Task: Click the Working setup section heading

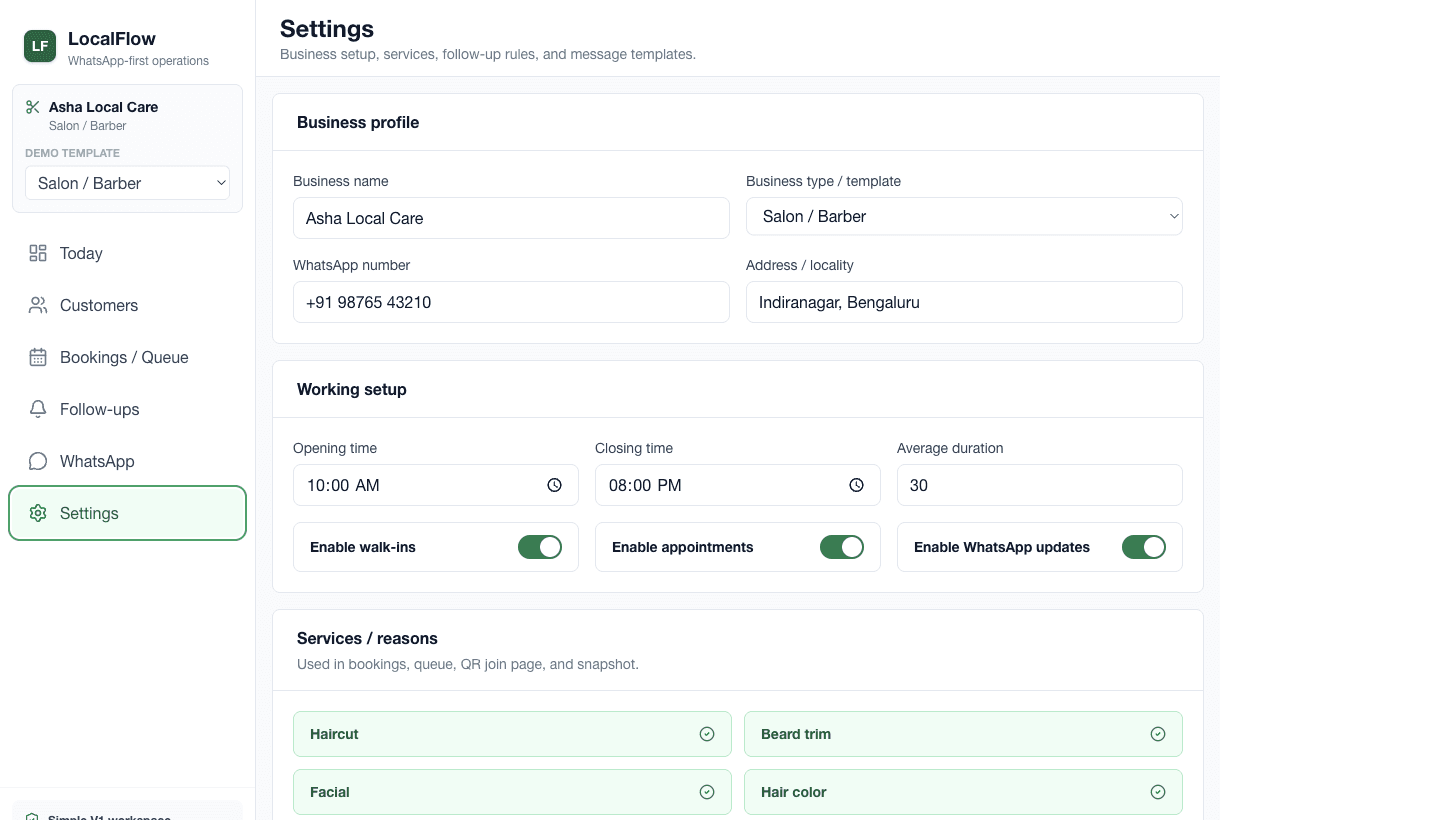Action: click(x=352, y=389)
